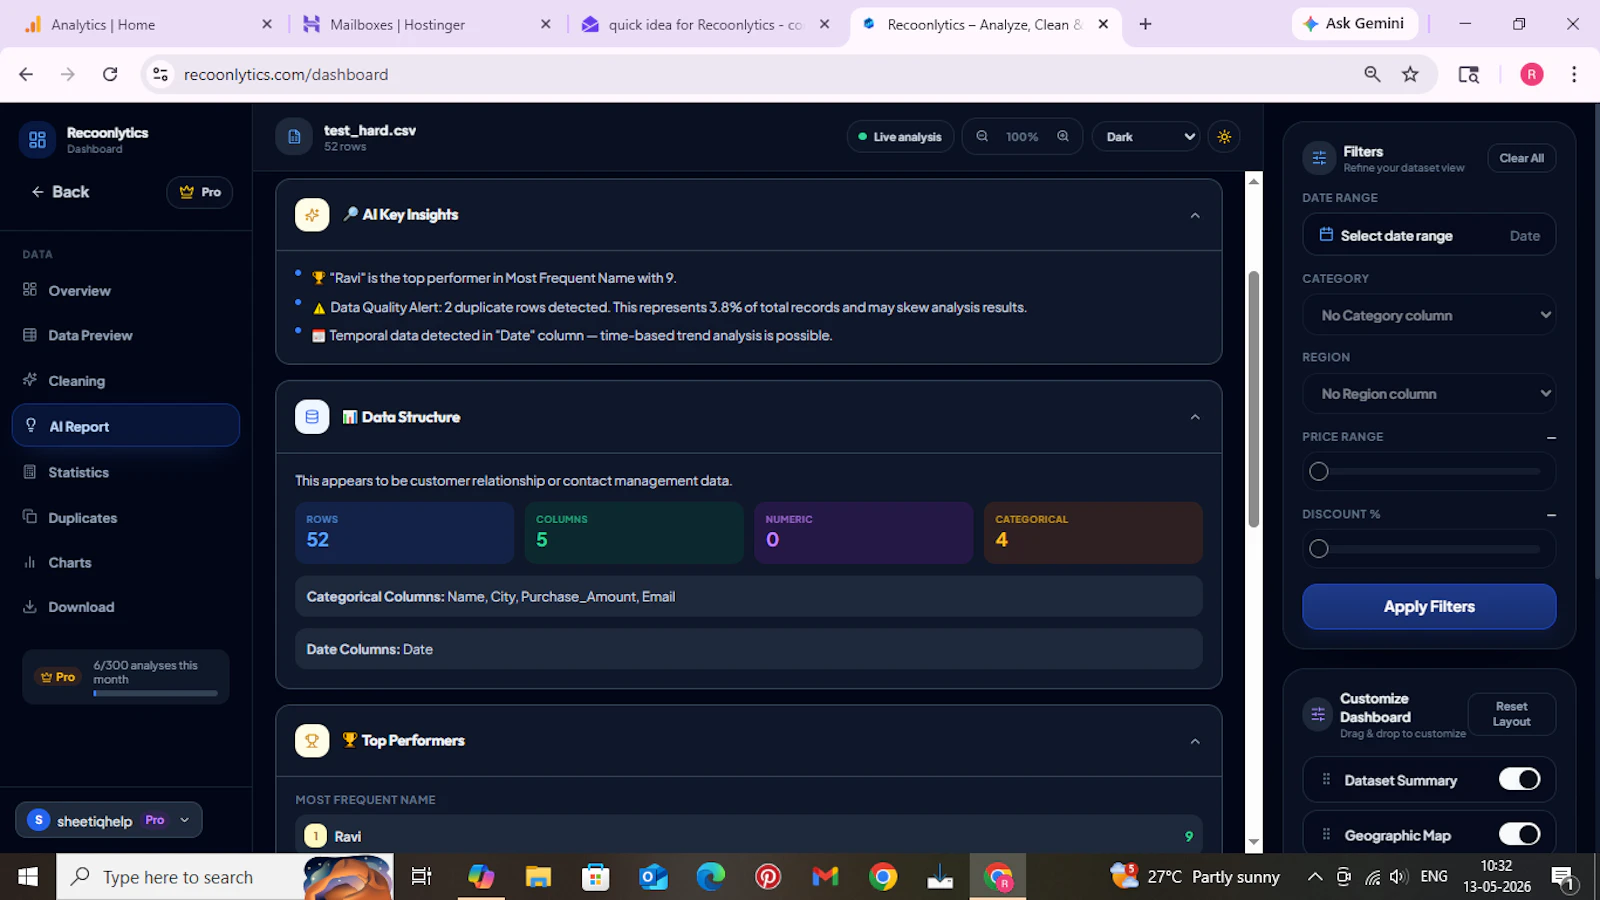This screenshot has width=1600, height=900.
Task: Click the Geographic Map drag handle
Action: [1326, 834]
